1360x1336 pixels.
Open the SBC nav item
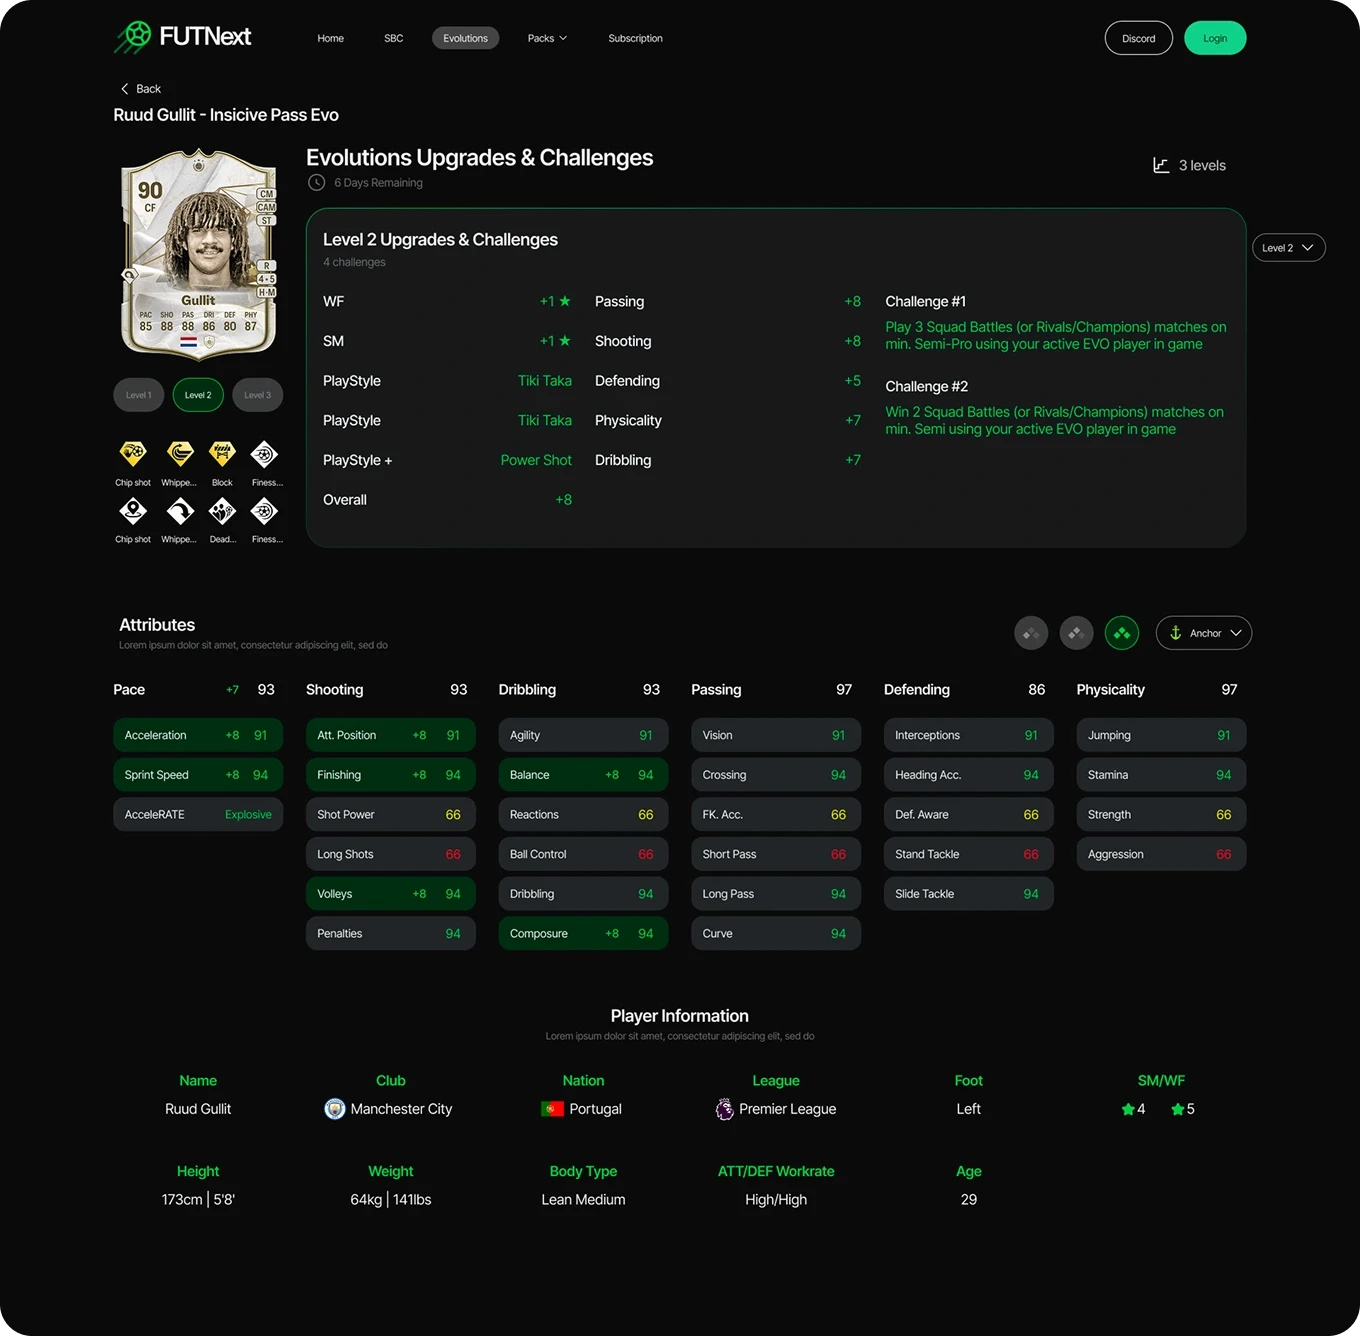(x=394, y=38)
